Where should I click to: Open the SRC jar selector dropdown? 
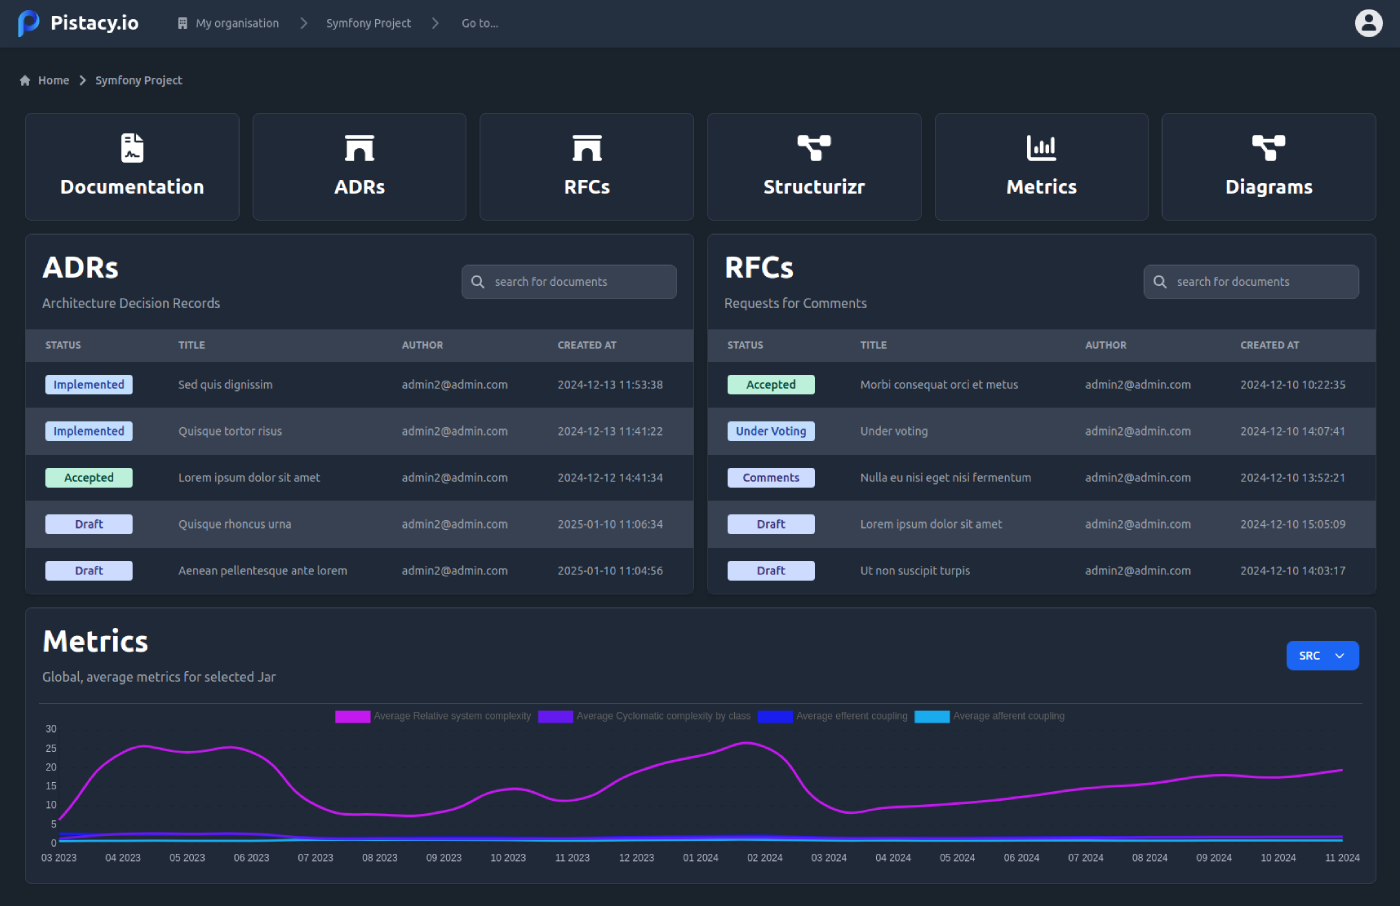1322,655
